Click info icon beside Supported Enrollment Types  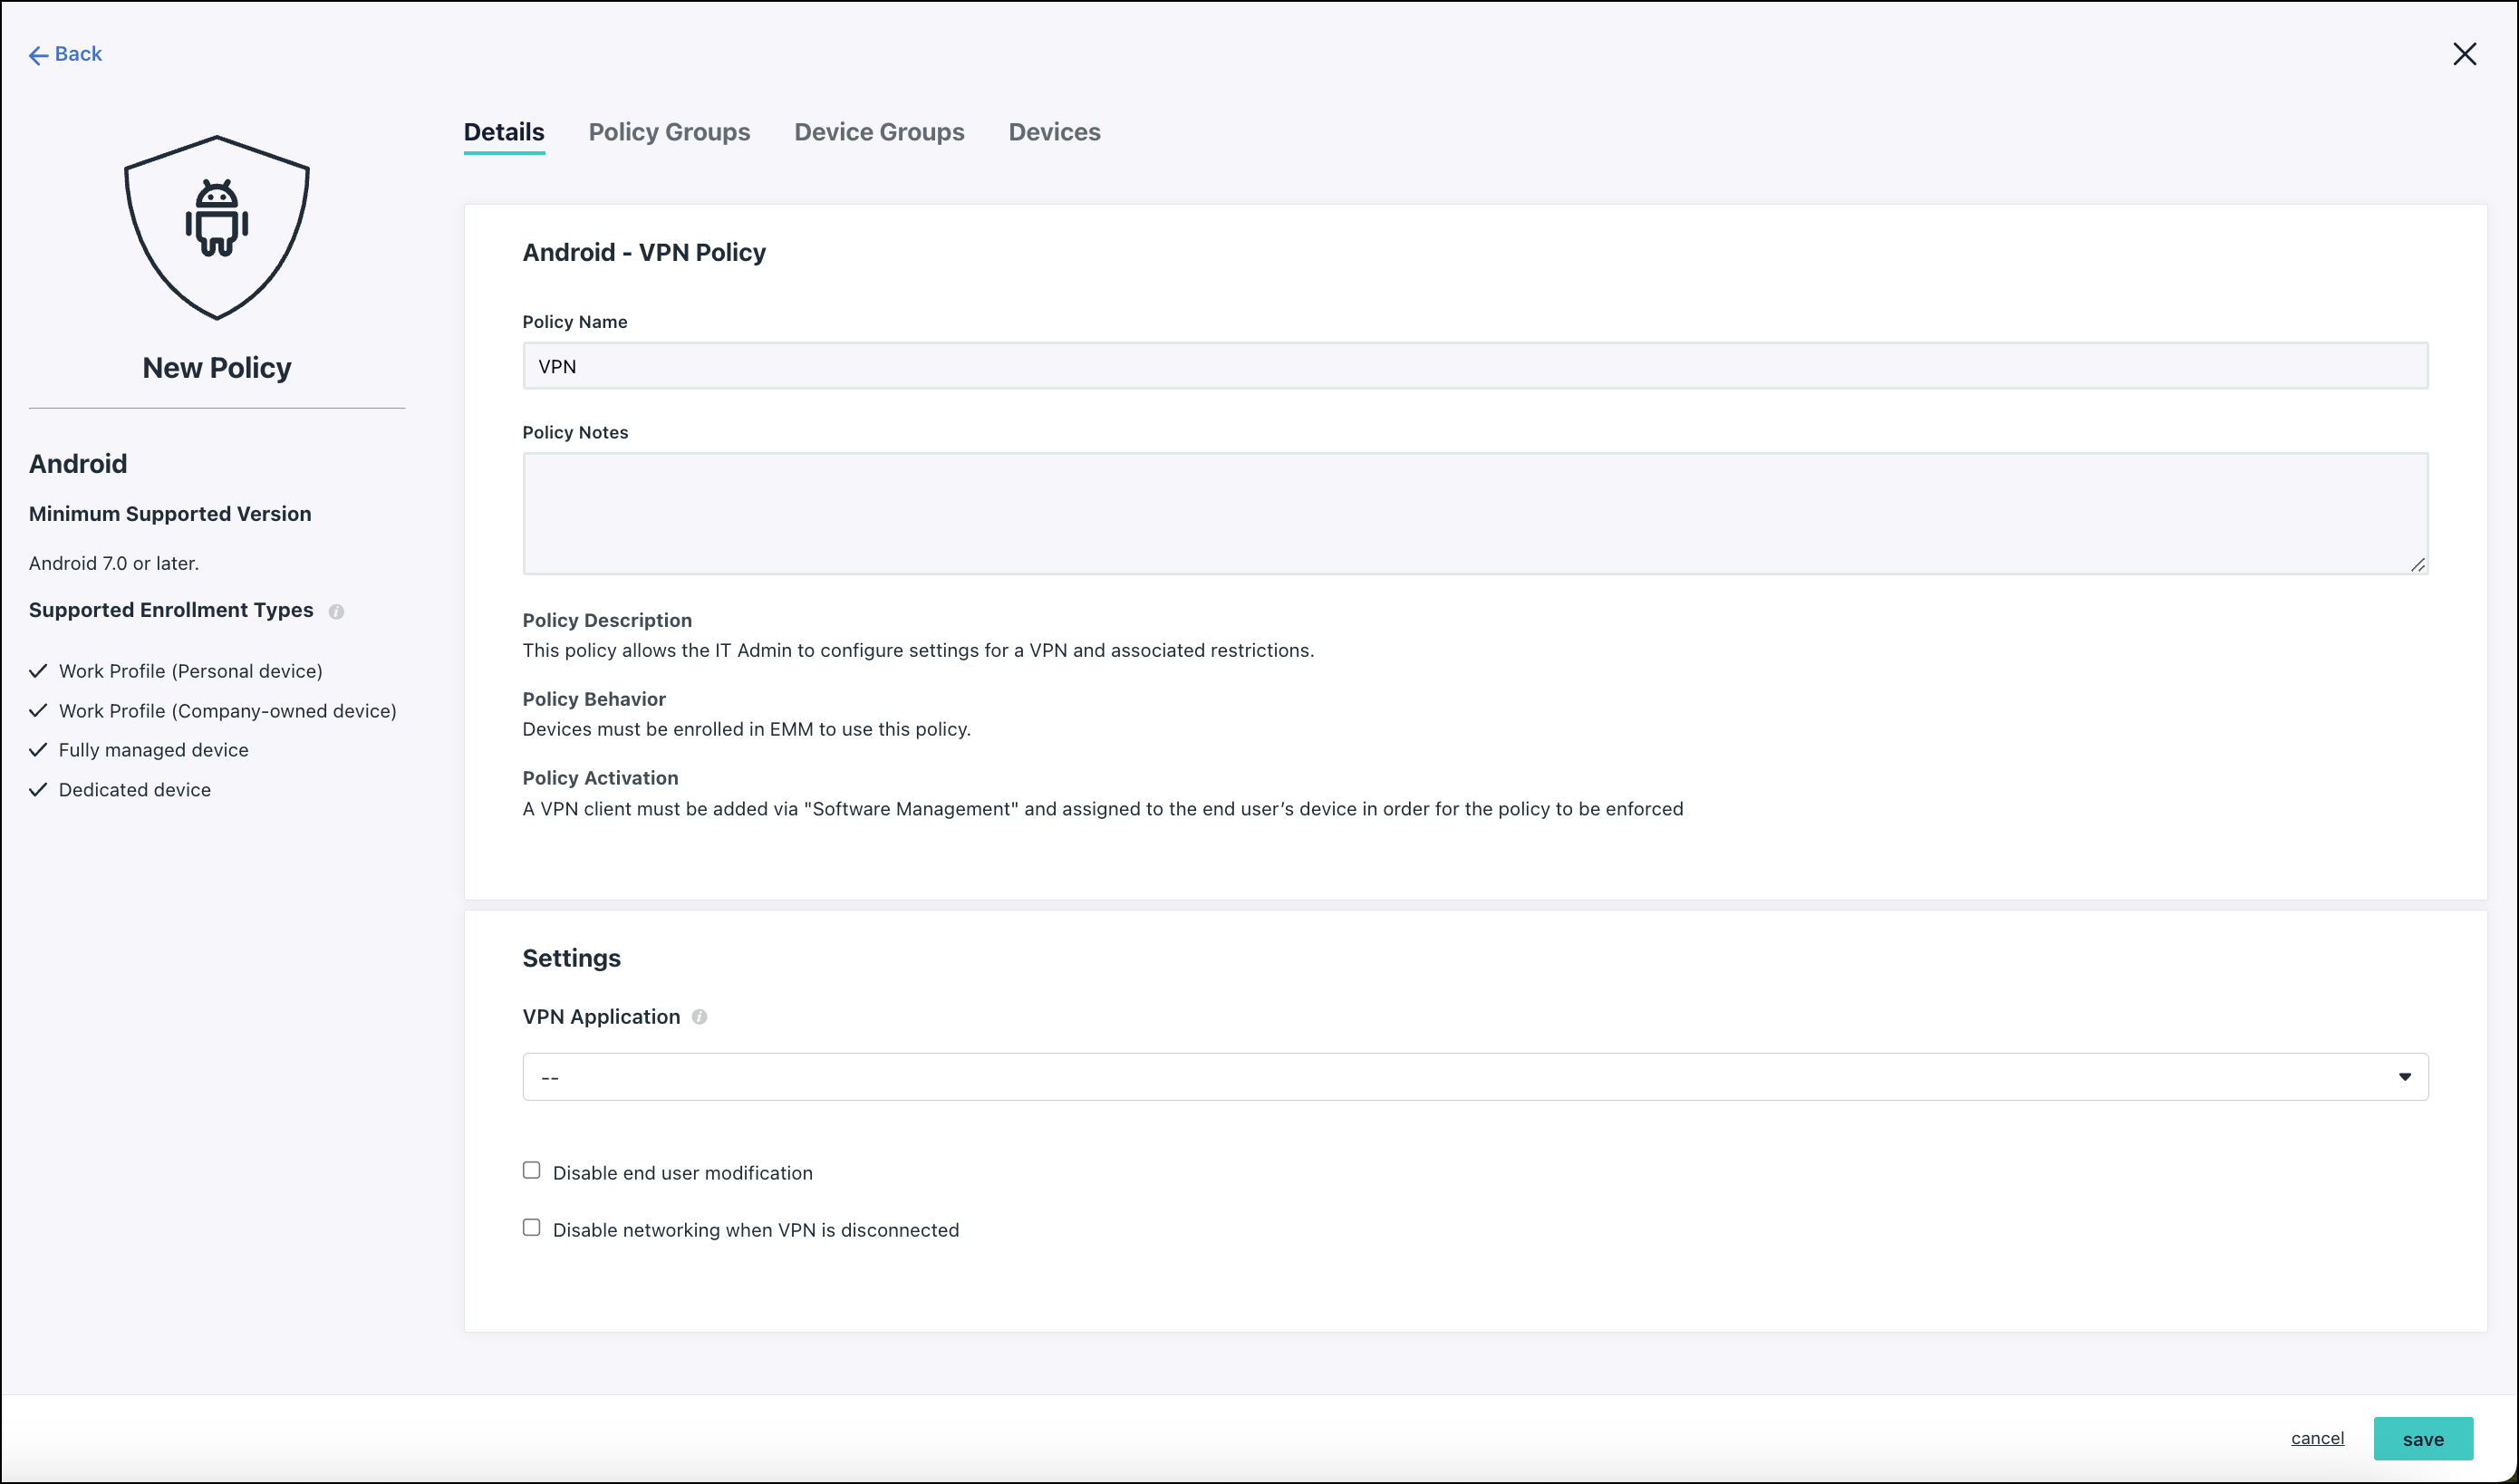pos(336,612)
